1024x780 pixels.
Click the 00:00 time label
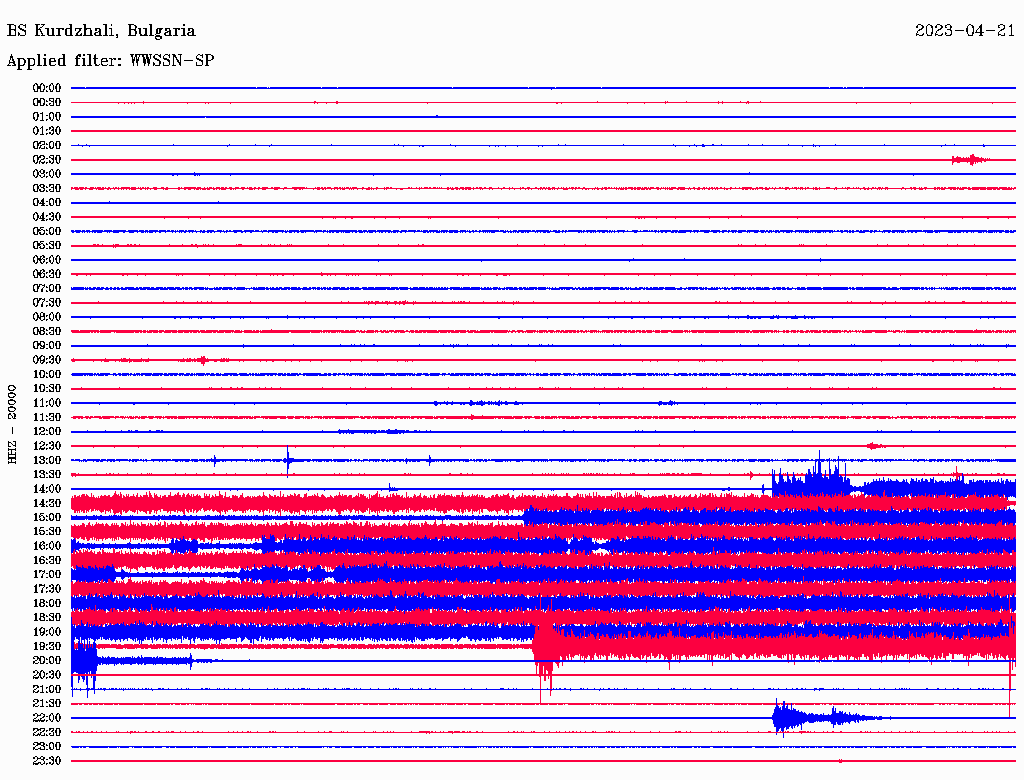[47, 88]
